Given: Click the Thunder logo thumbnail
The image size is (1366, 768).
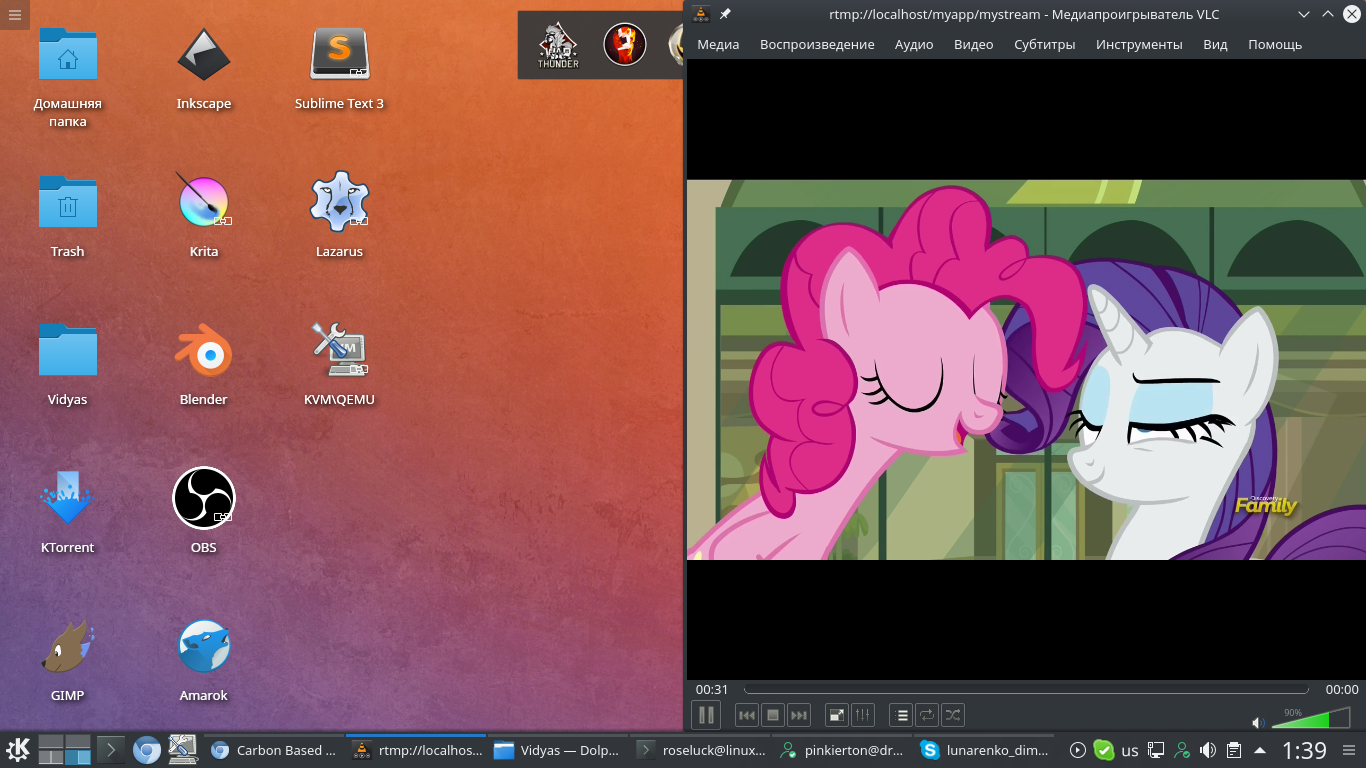Looking at the screenshot, I should (x=558, y=45).
